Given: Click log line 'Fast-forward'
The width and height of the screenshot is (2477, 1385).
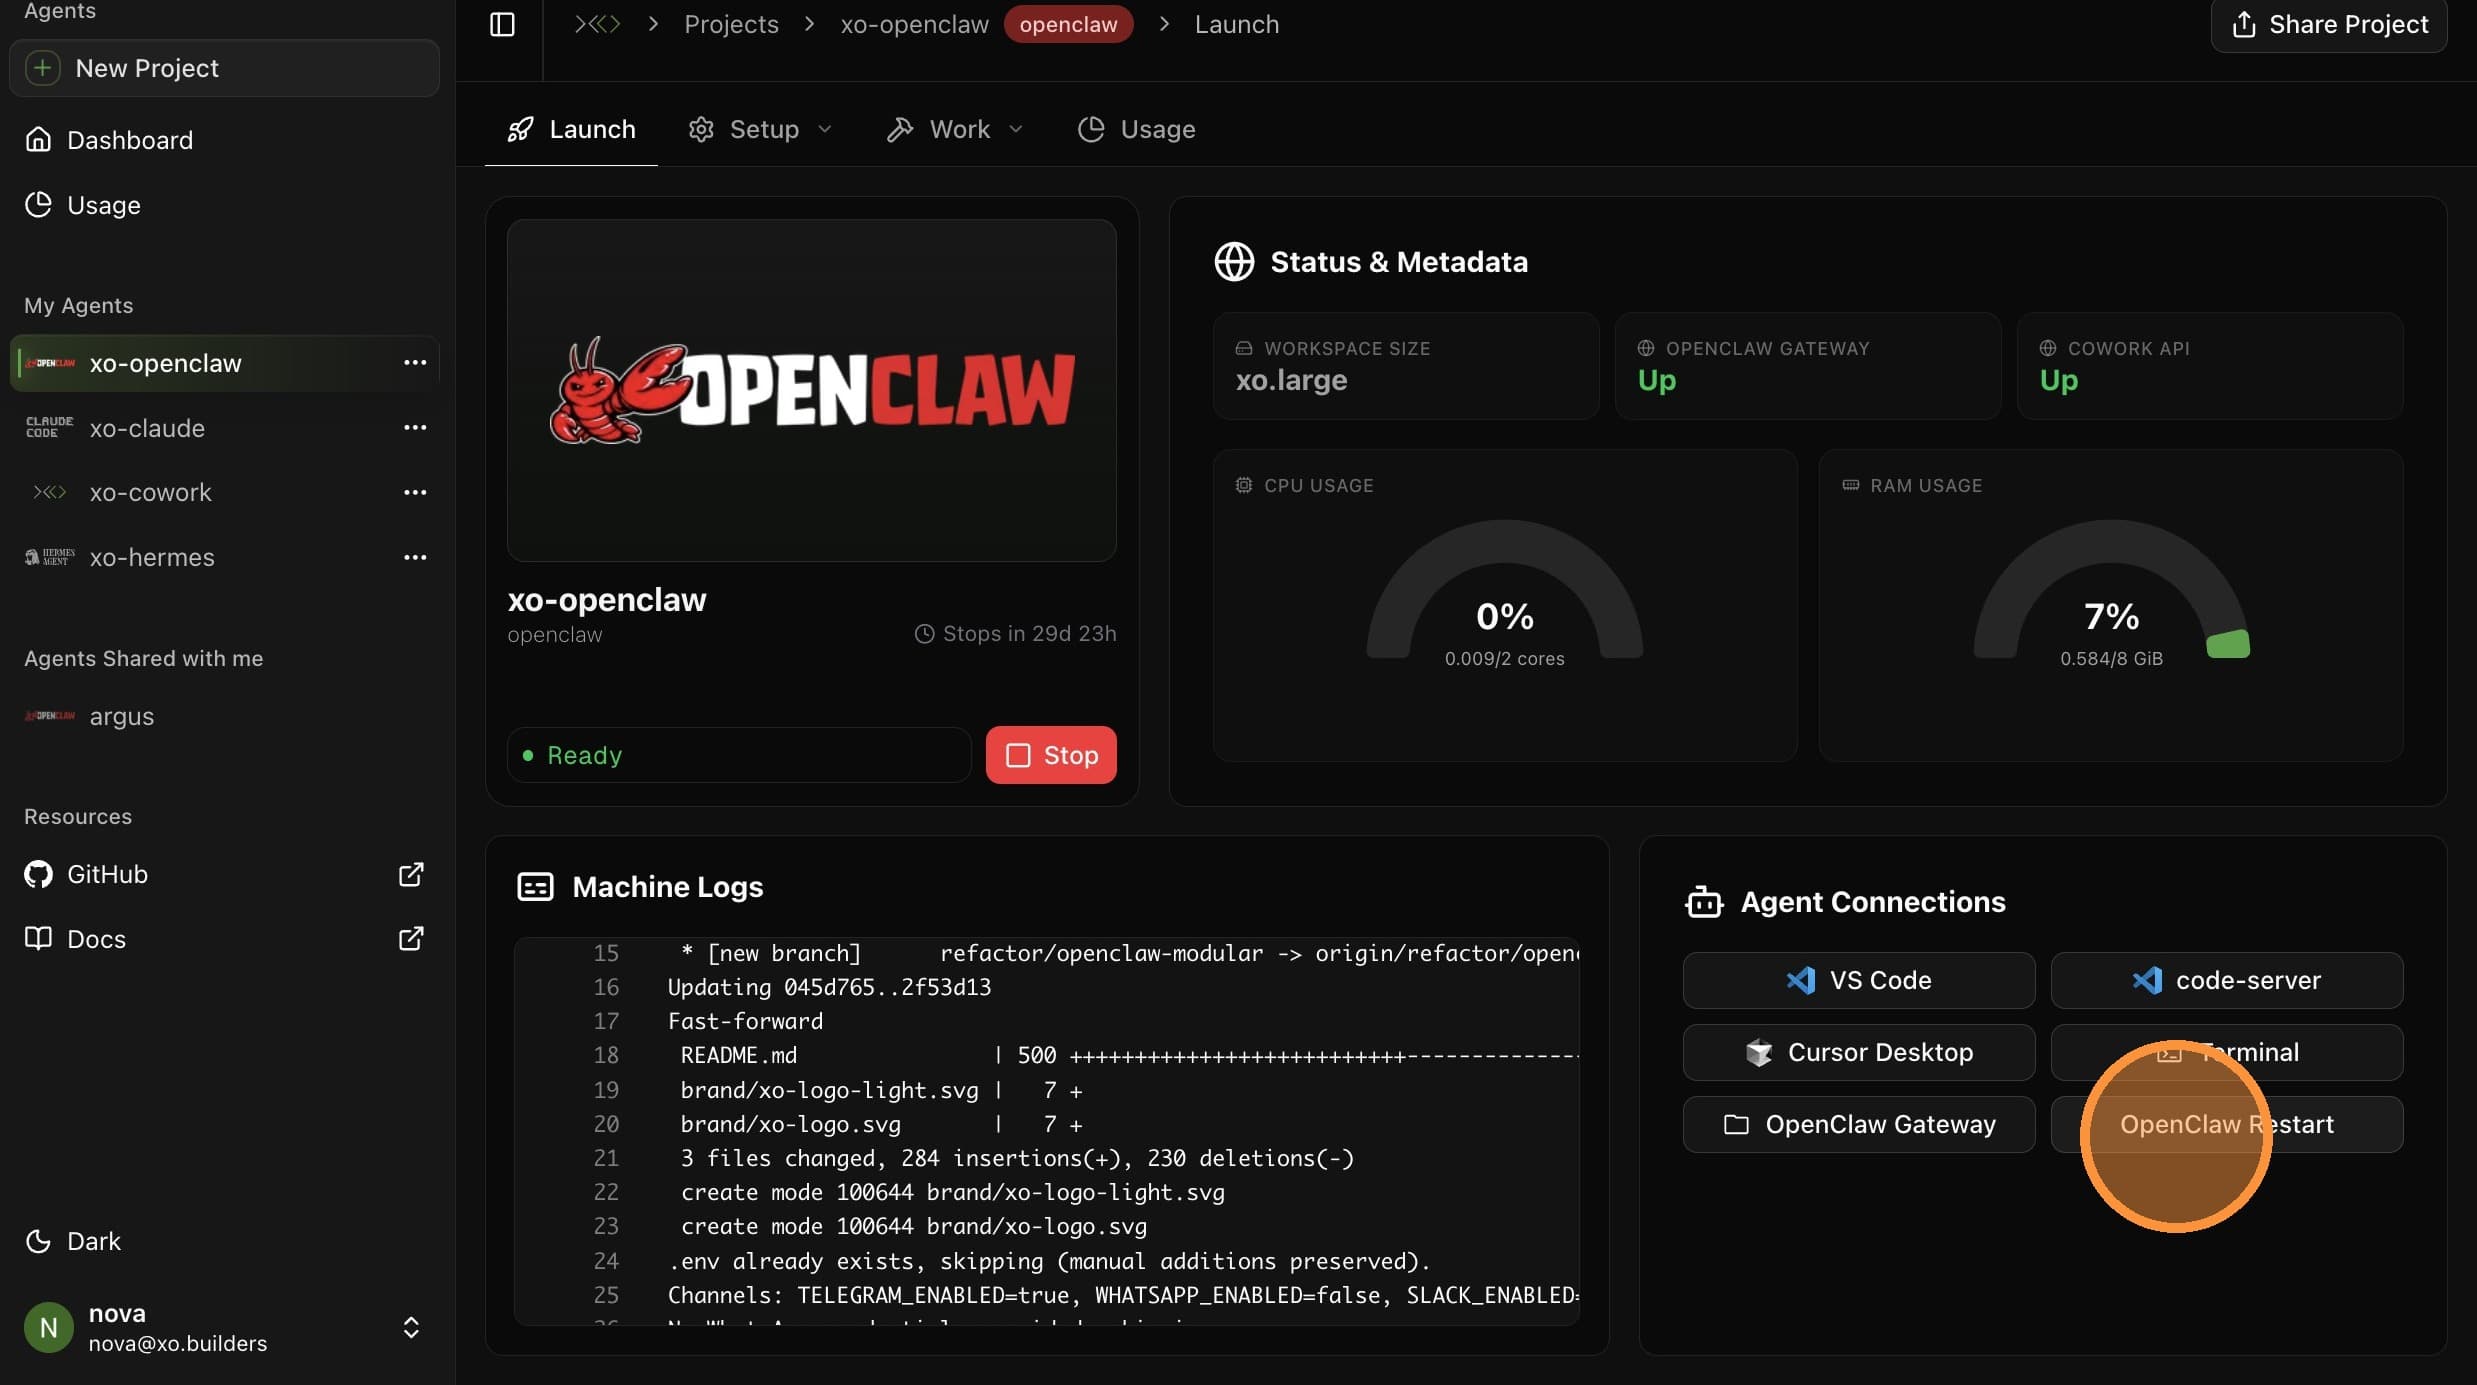Looking at the screenshot, I should (x=745, y=1021).
